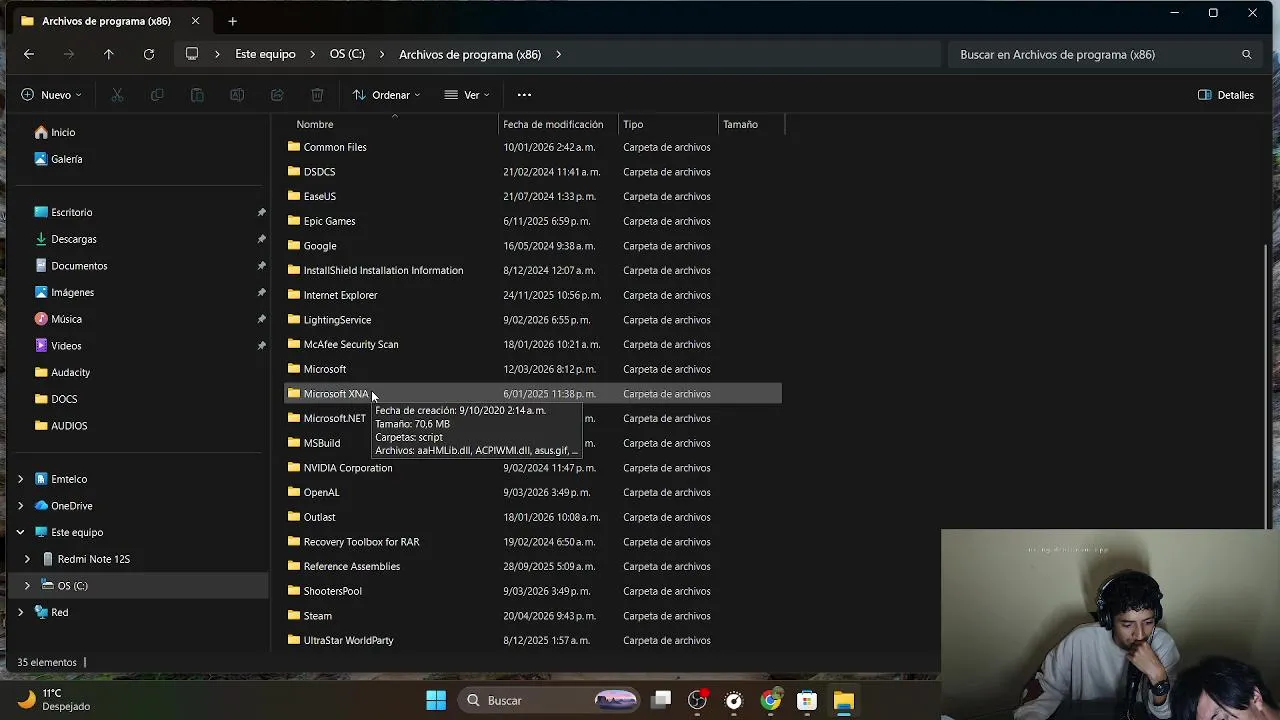
Task: Go to Inicio in the sidebar
Action: click(63, 132)
